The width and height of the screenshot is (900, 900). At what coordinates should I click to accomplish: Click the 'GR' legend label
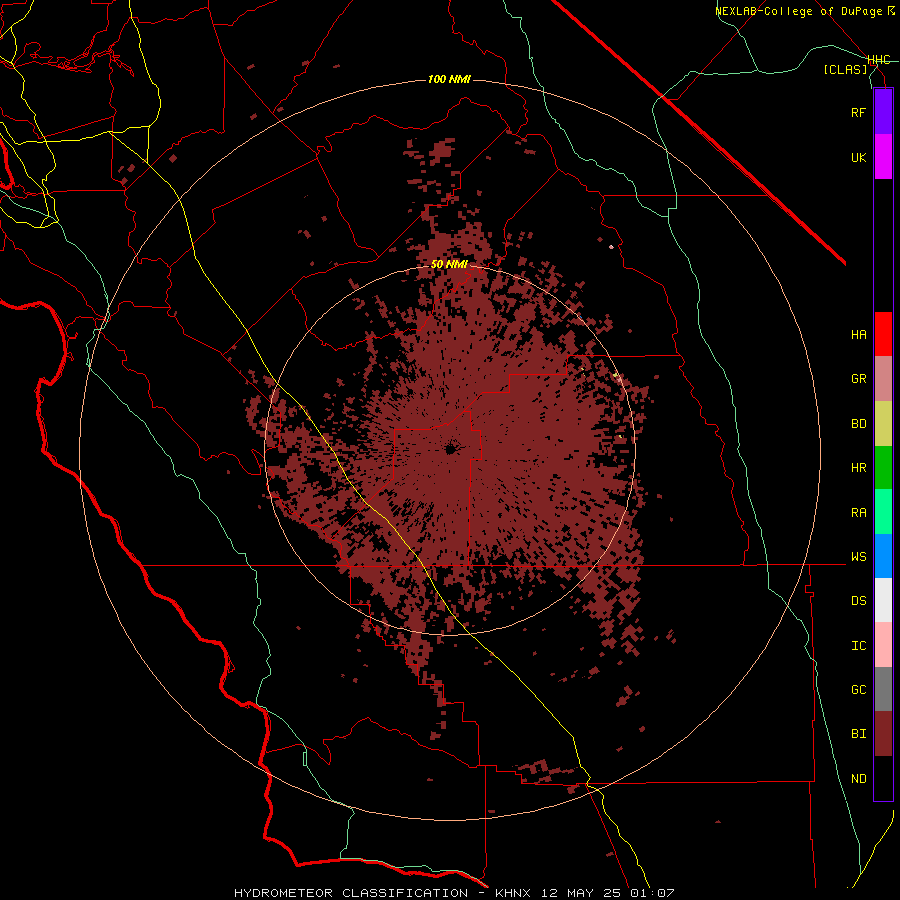click(x=858, y=379)
